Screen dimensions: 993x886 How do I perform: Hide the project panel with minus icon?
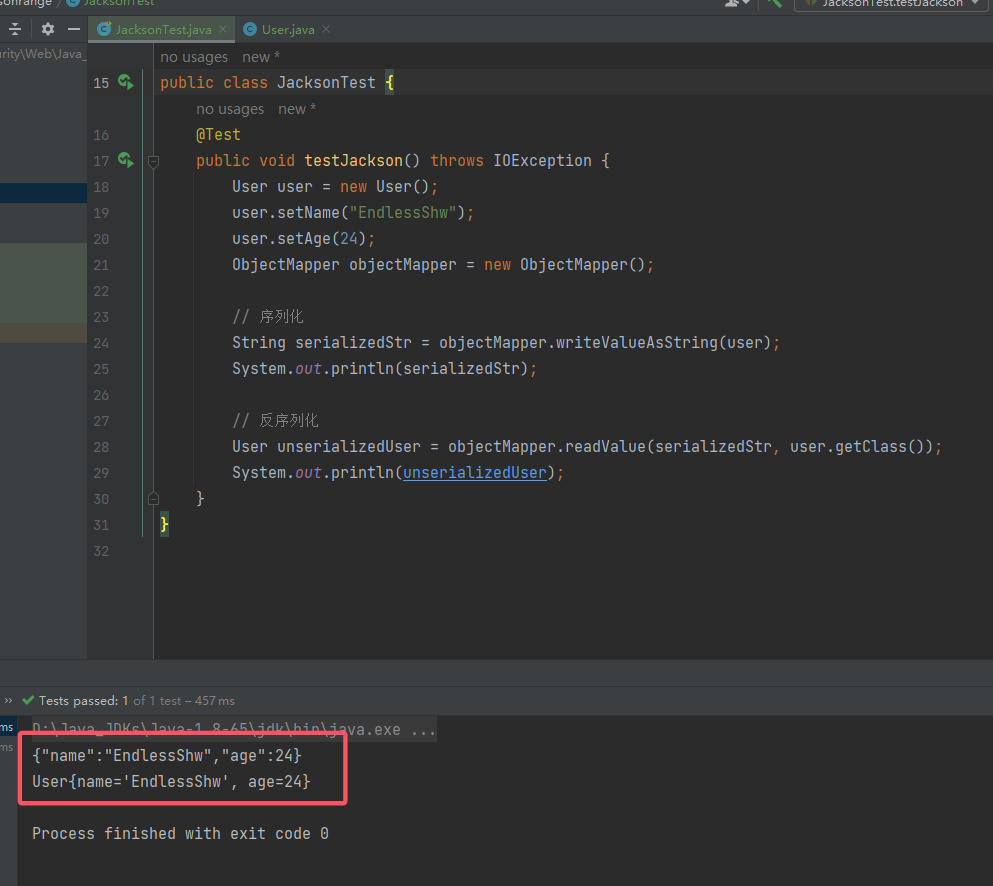(74, 29)
